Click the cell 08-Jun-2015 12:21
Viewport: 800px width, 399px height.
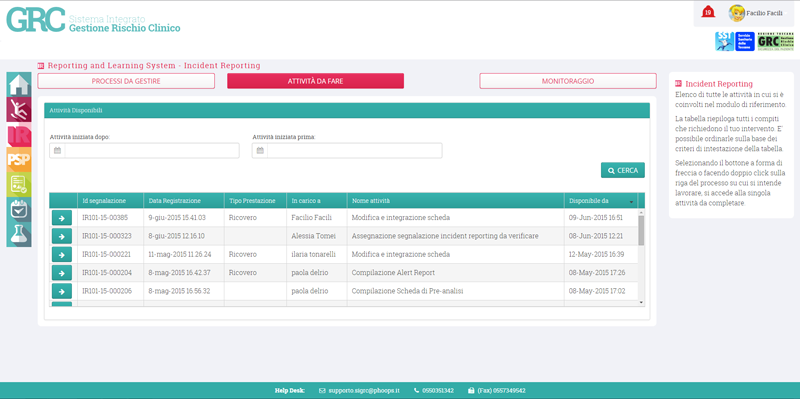click(x=601, y=236)
